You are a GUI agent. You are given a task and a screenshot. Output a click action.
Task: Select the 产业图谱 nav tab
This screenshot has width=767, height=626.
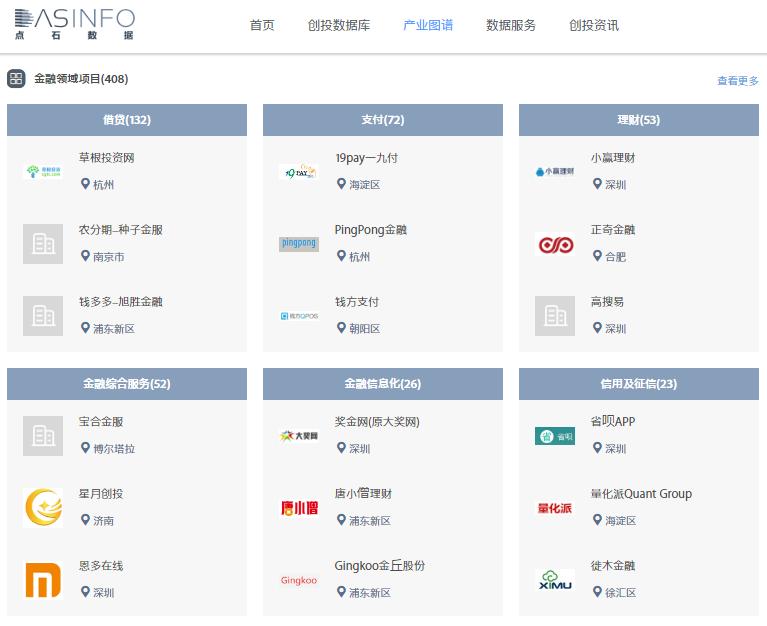point(428,25)
